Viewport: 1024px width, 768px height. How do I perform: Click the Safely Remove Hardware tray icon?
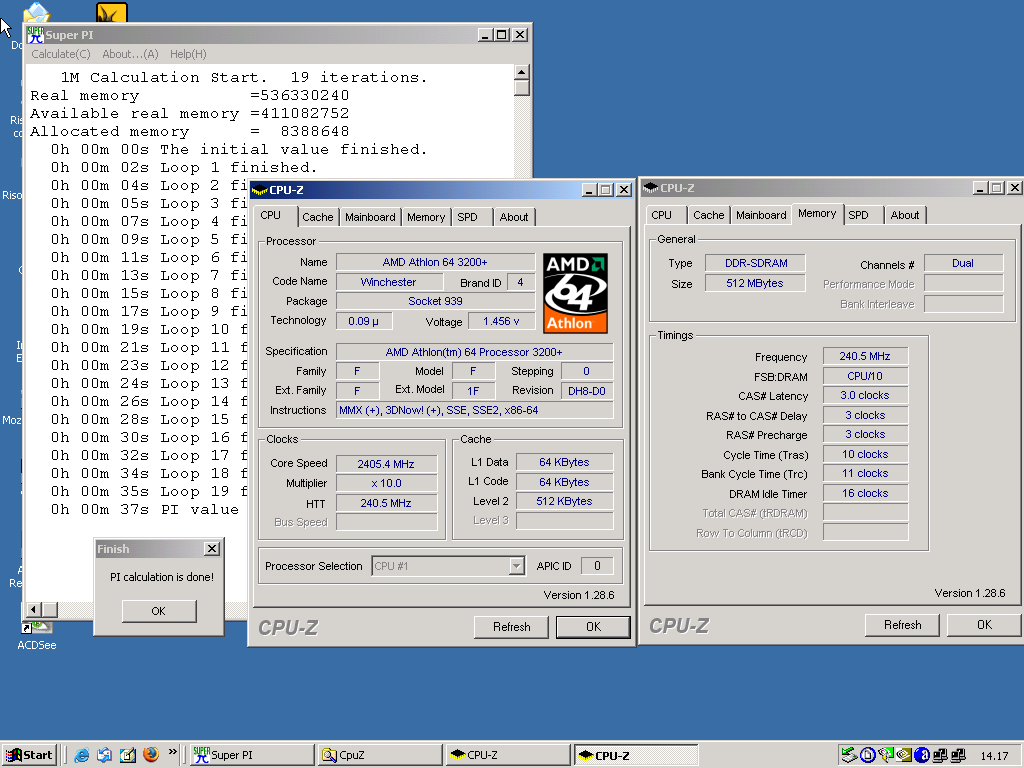click(850, 755)
